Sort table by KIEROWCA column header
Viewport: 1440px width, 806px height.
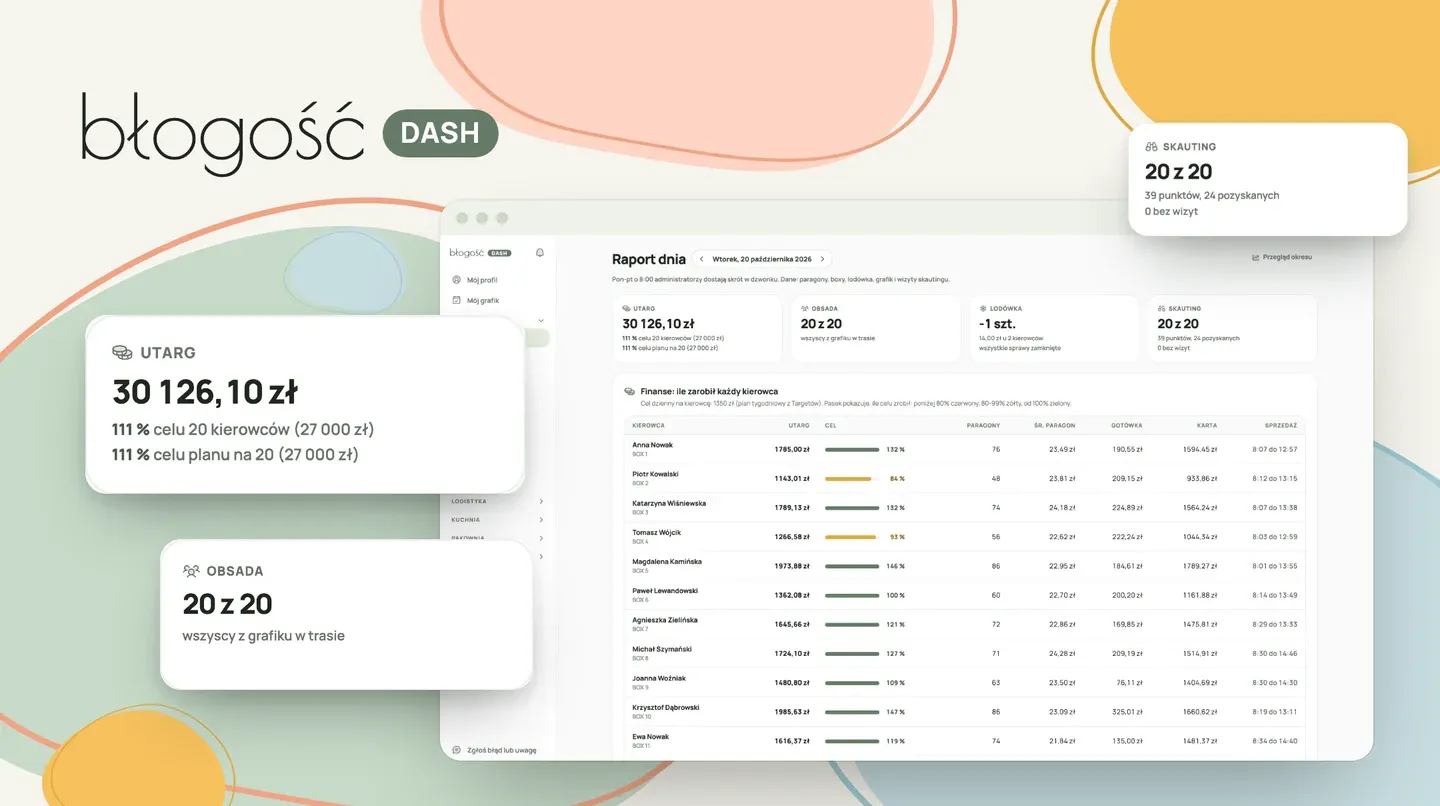[648, 425]
